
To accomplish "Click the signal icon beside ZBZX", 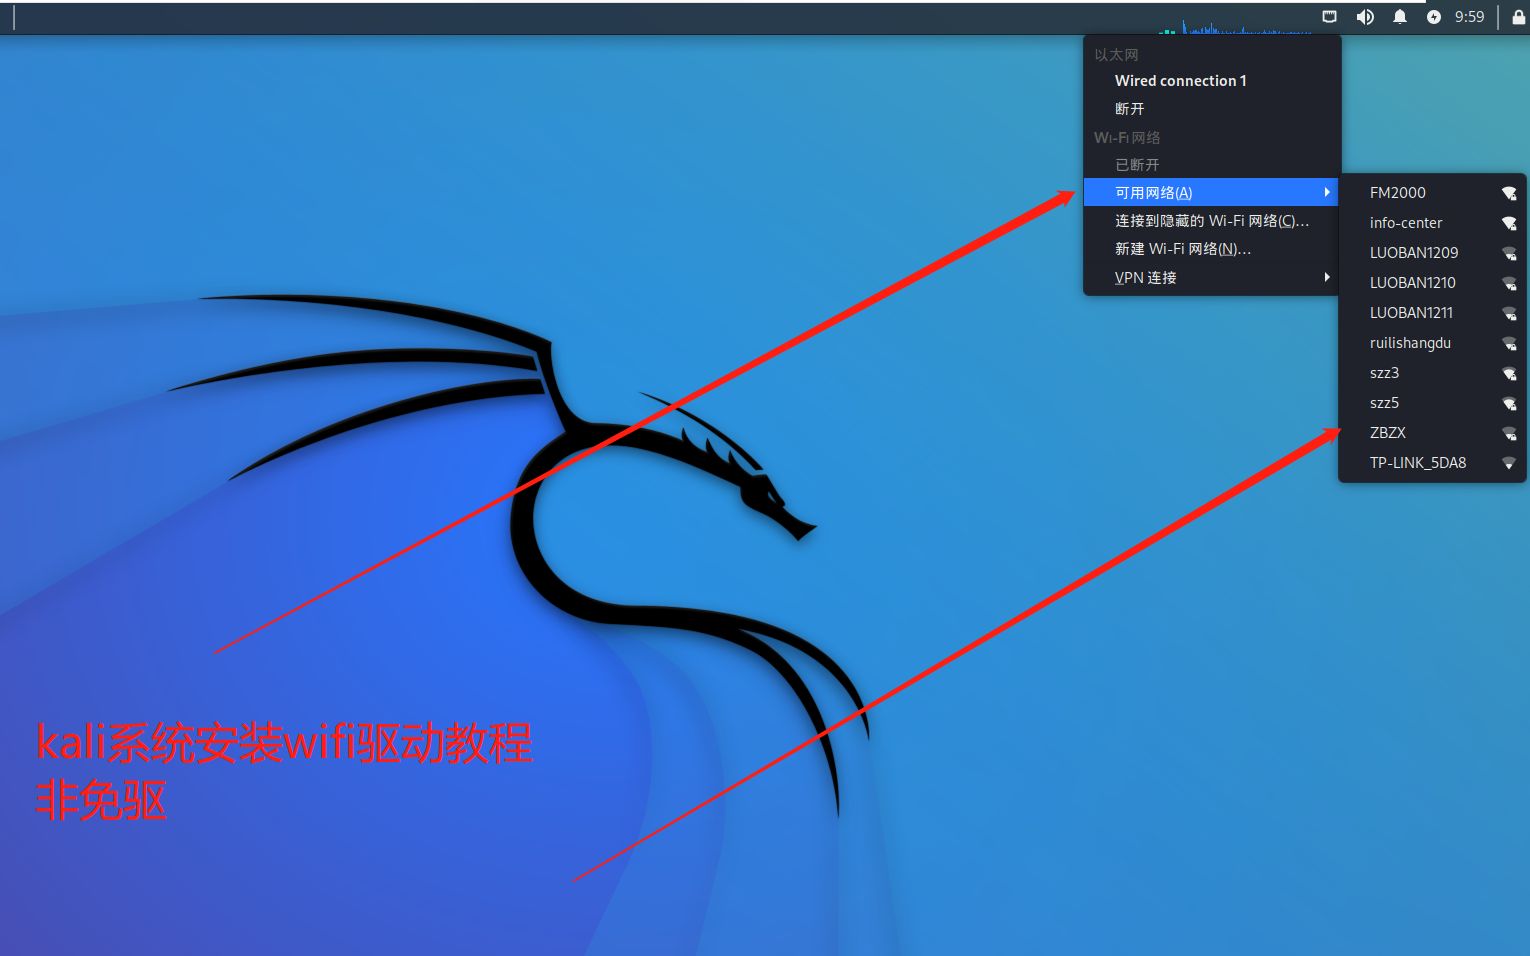I will click(1509, 434).
